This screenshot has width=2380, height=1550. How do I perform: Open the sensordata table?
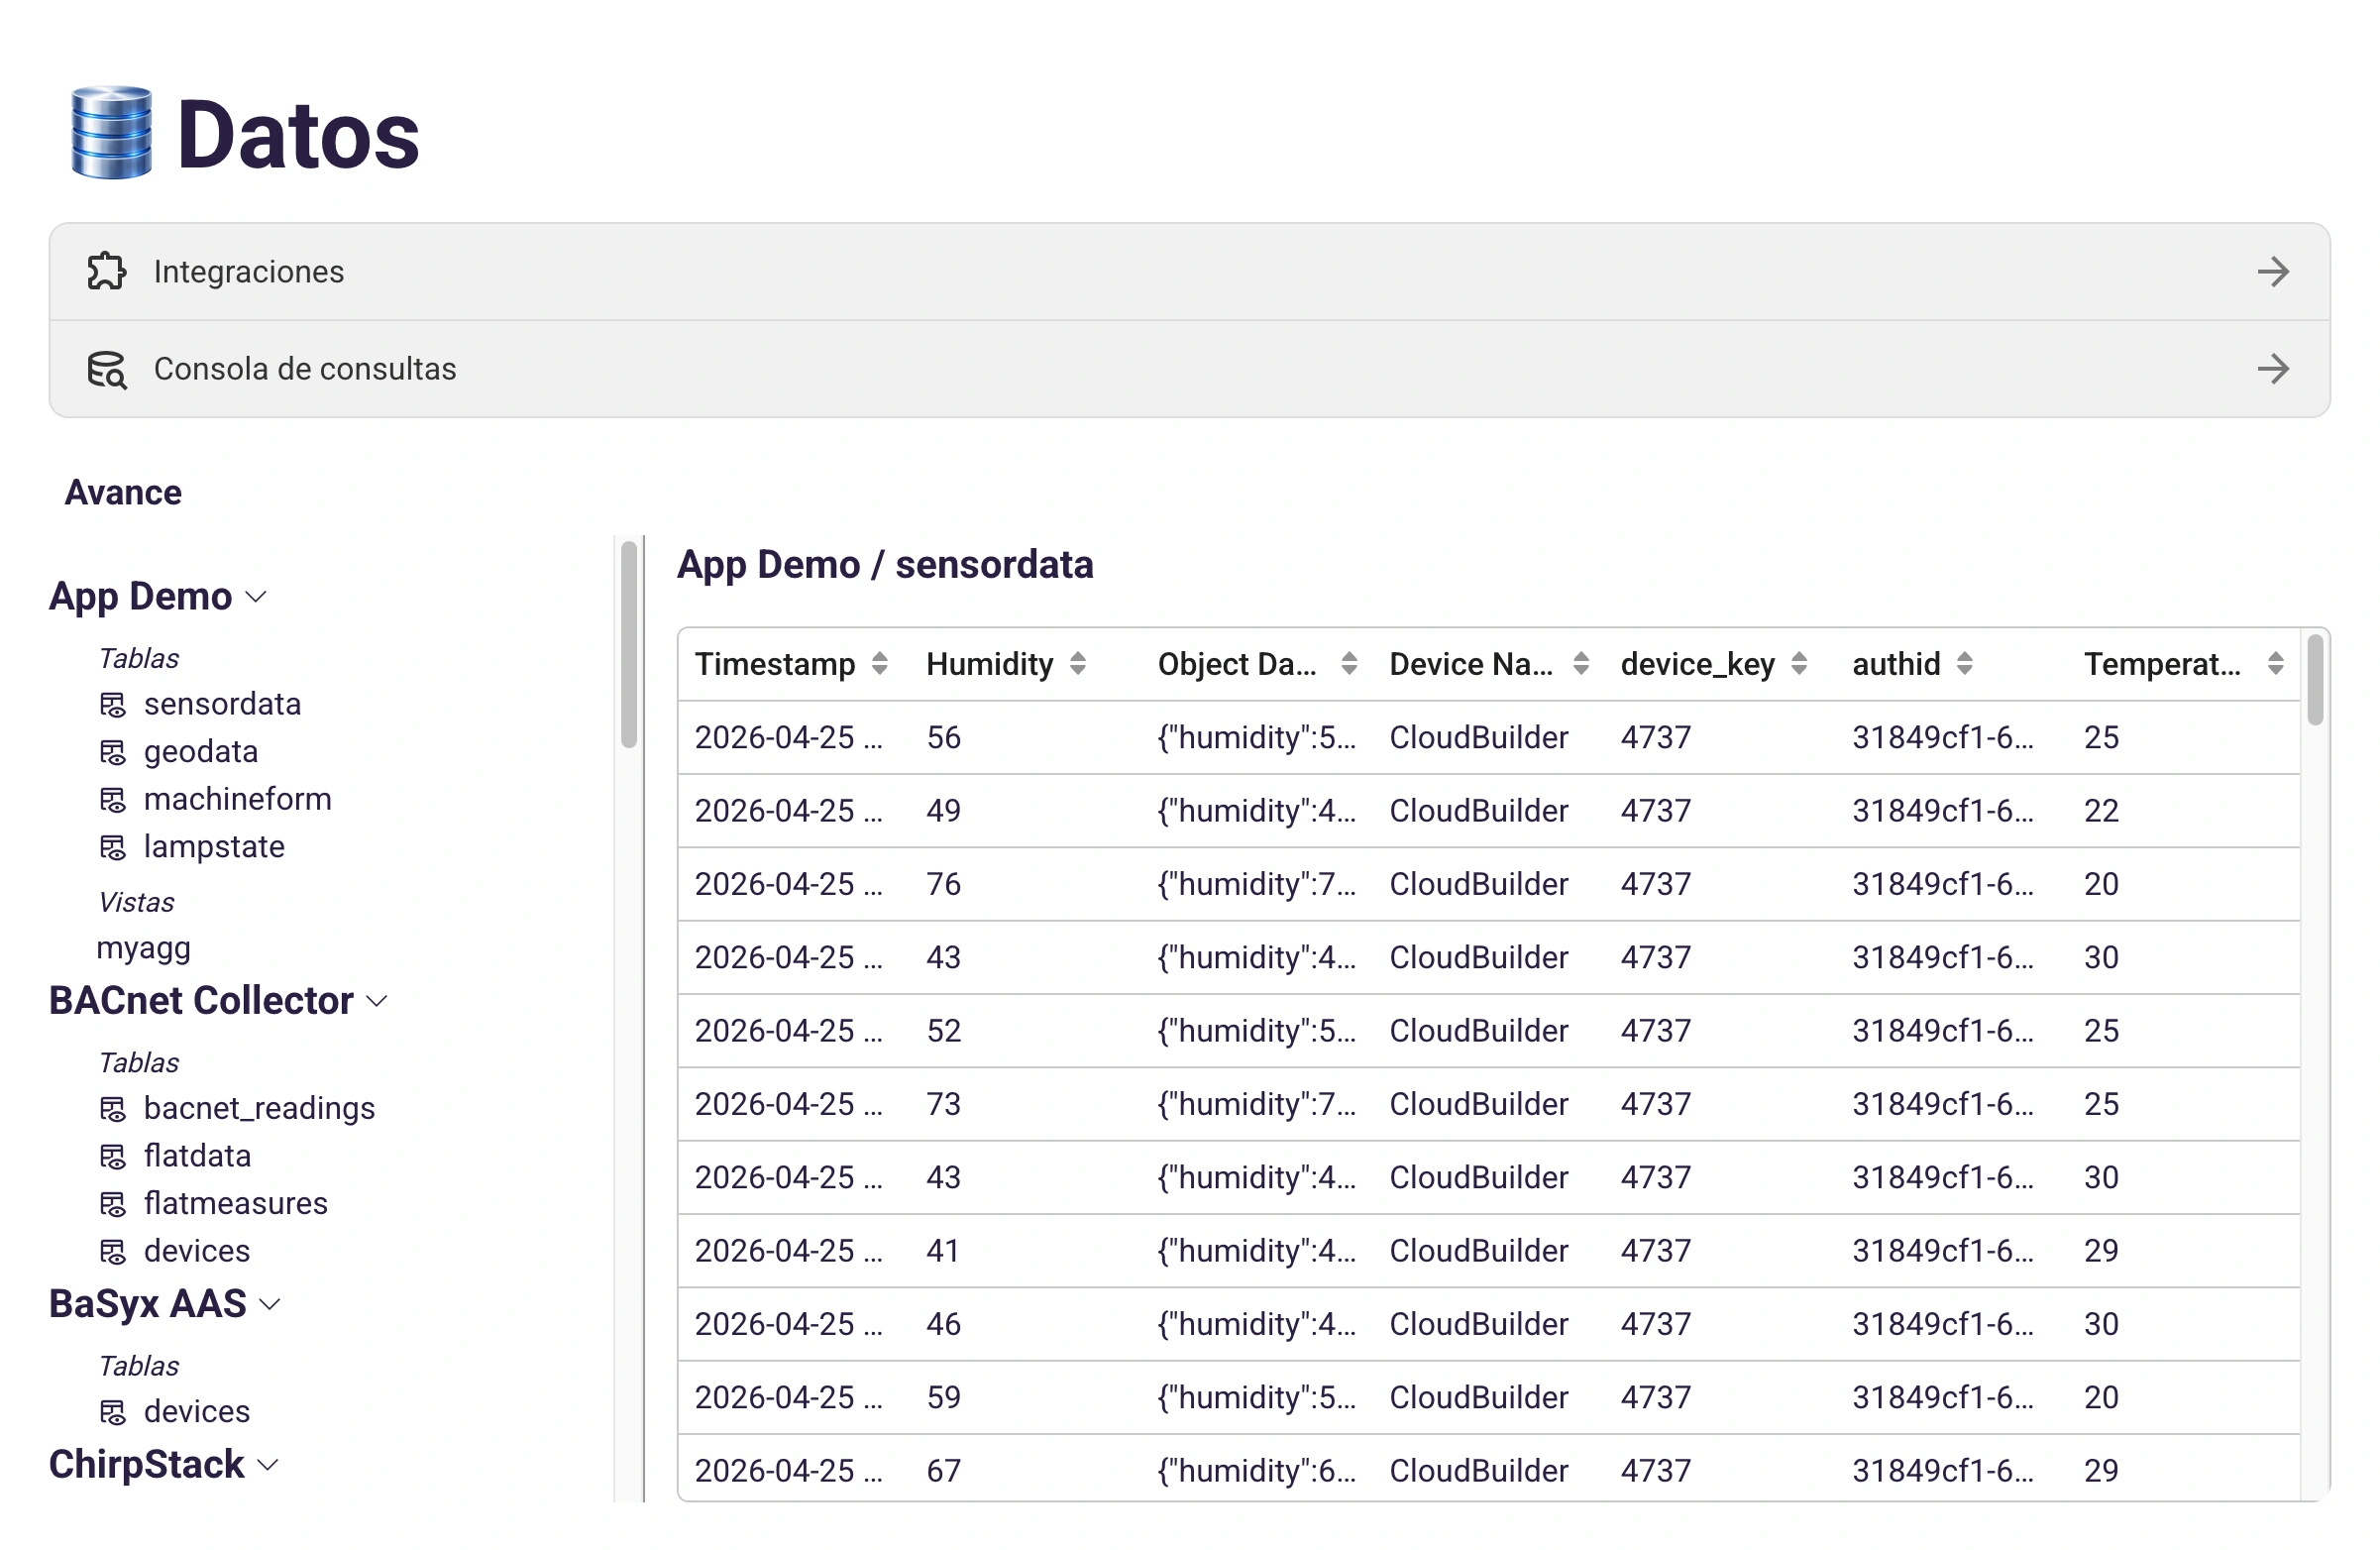point(222,704)
